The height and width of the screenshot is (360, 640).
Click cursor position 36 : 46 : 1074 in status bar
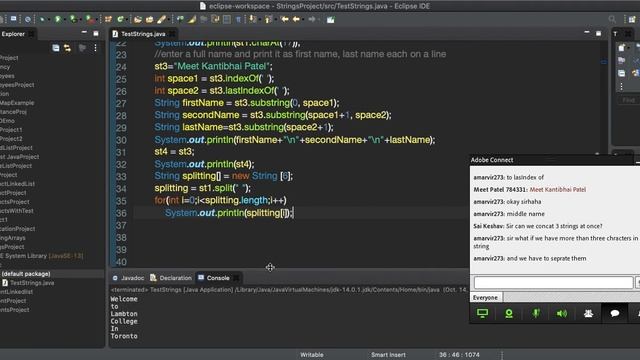pos(459,355)
